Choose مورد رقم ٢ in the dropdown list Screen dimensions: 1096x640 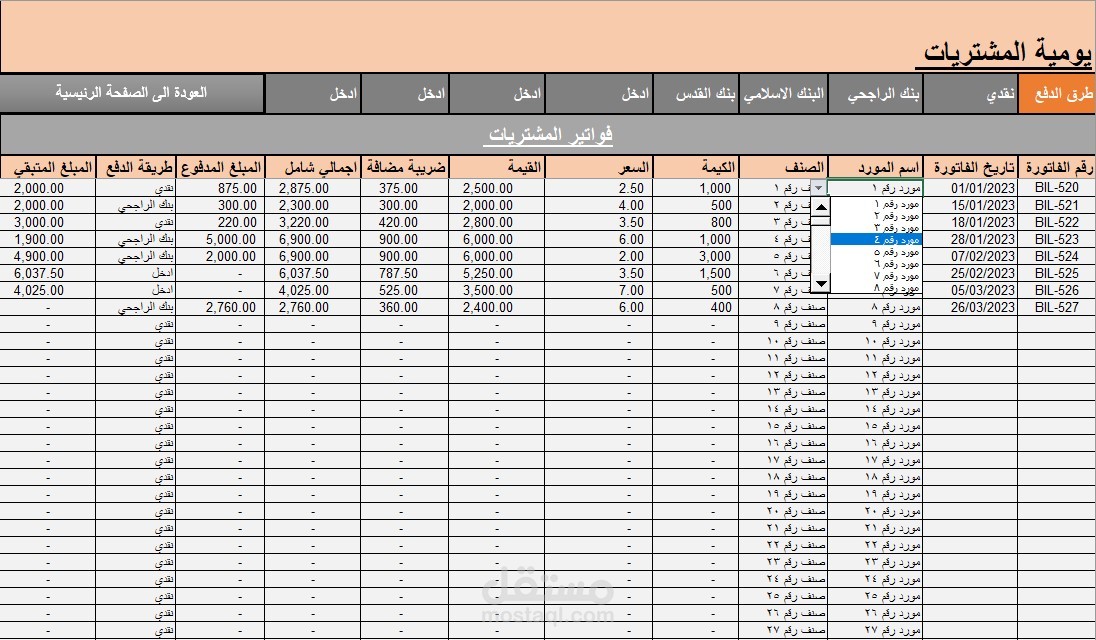coord(876,216)
